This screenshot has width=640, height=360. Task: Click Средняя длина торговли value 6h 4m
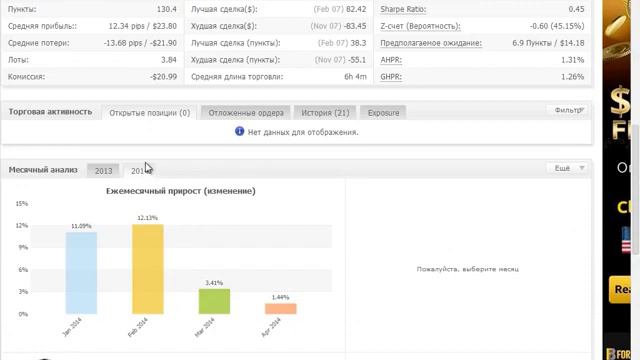coord(355,77)
